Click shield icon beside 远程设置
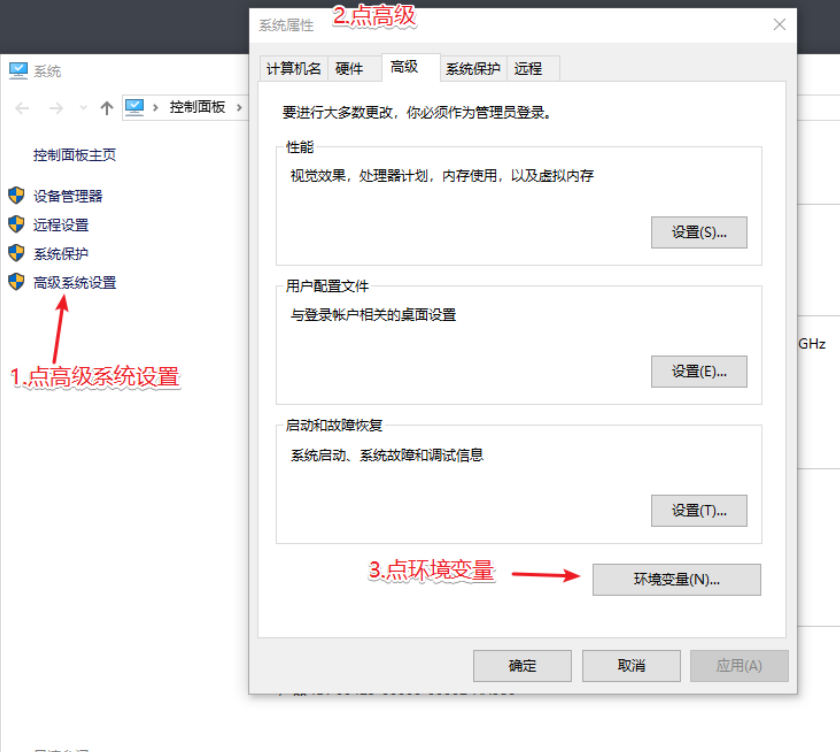840x752 pixels. [16, 224]
